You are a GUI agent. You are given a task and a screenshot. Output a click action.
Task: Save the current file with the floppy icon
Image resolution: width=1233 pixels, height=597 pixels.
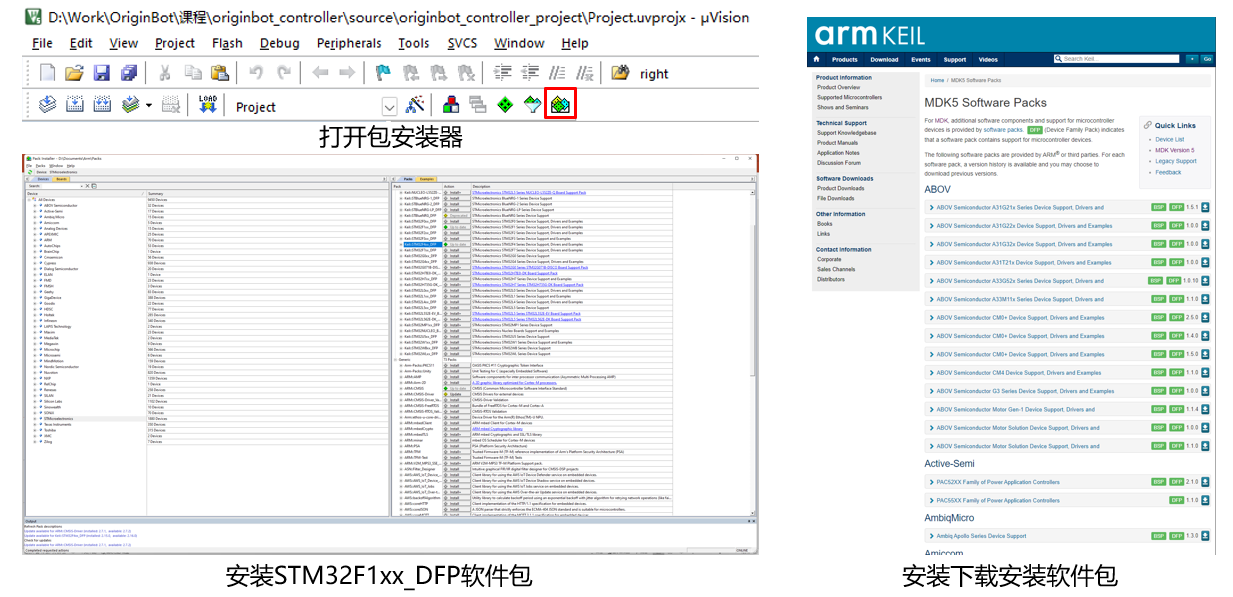click(101, 73)
